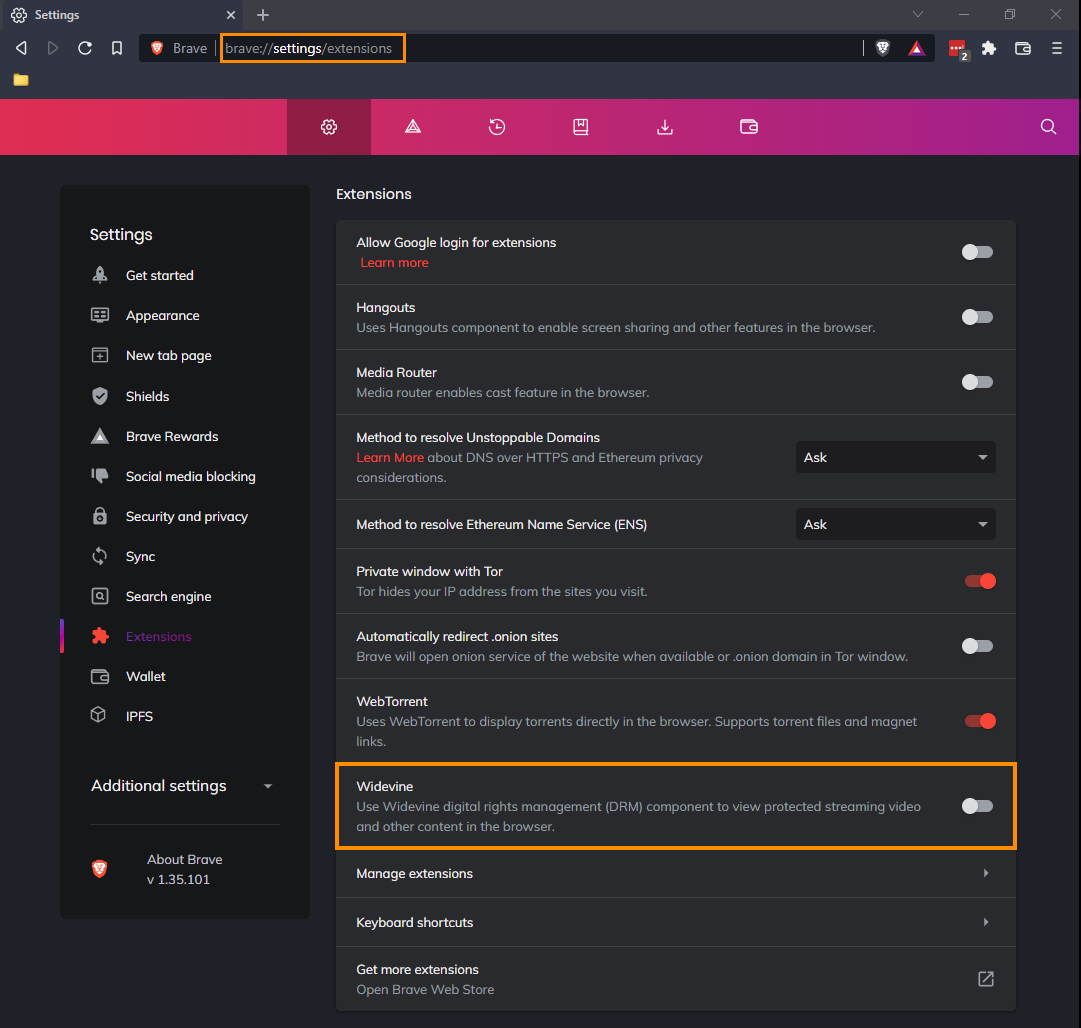Image resolution: width=1081 pixels, height=1028 pixels.
Task: Click the rocket icon beside Get started
Action: (100, 275)
